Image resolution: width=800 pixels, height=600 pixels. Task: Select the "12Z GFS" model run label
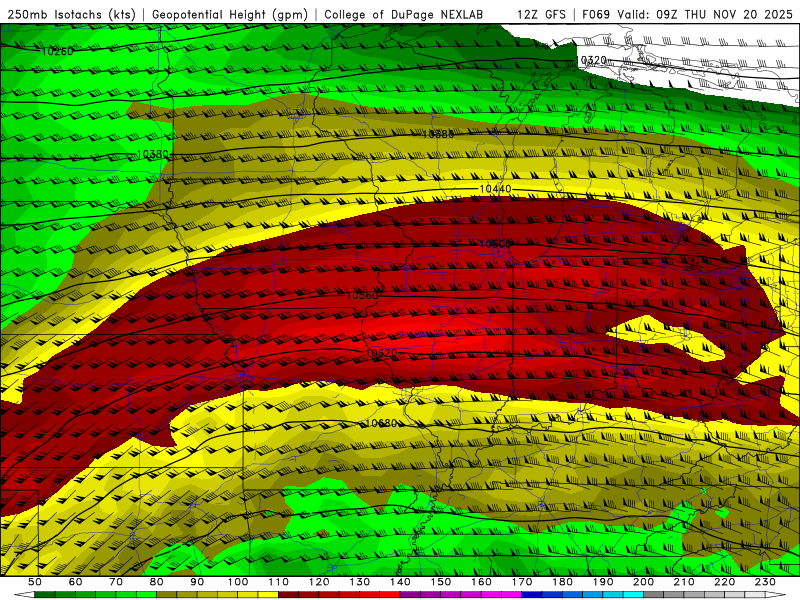click(541, 15)
